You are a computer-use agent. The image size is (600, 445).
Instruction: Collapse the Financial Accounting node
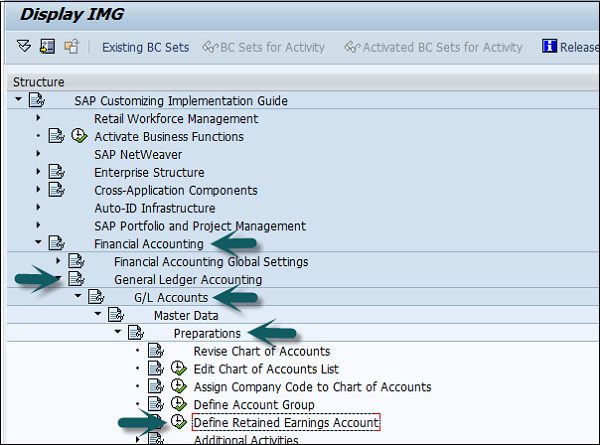tap(37, 243)
